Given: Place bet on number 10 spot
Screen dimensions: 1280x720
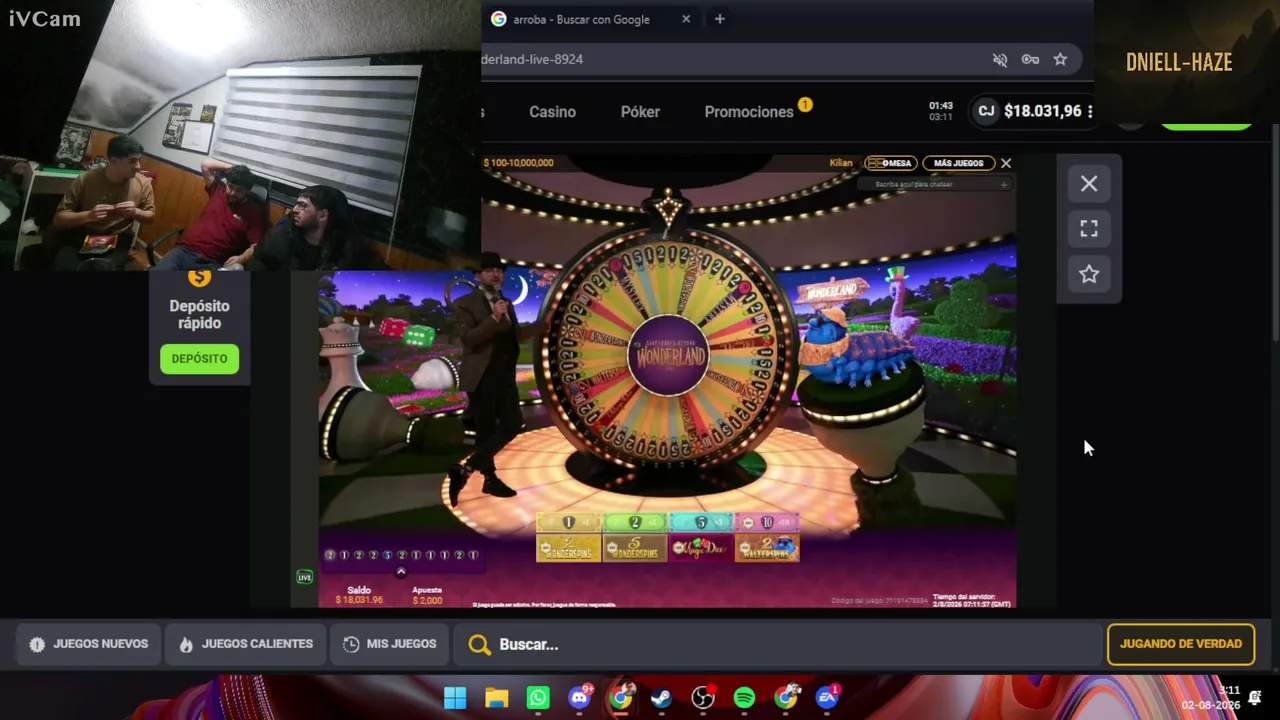Looking at the screenshot, I should (x=767, y=523).
